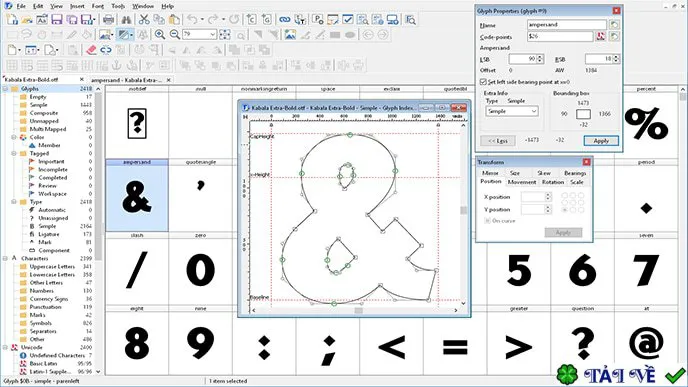Click the chain link toolbar icon
Image resolution: width=688 pixels, height=387 pixels.
pyautogui.click(x=285, y=20)
